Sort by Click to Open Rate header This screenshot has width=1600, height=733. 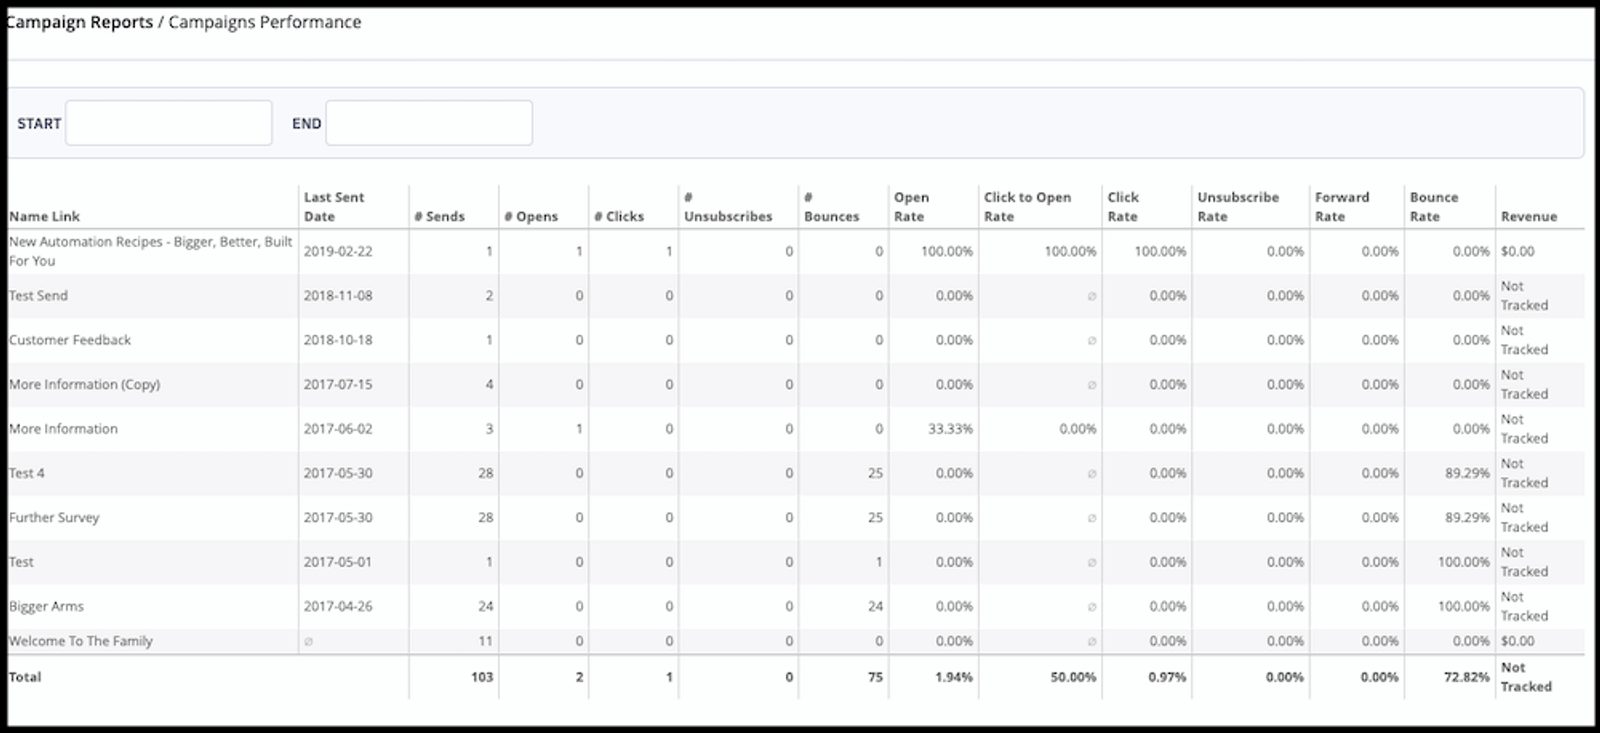(1027, 207)
